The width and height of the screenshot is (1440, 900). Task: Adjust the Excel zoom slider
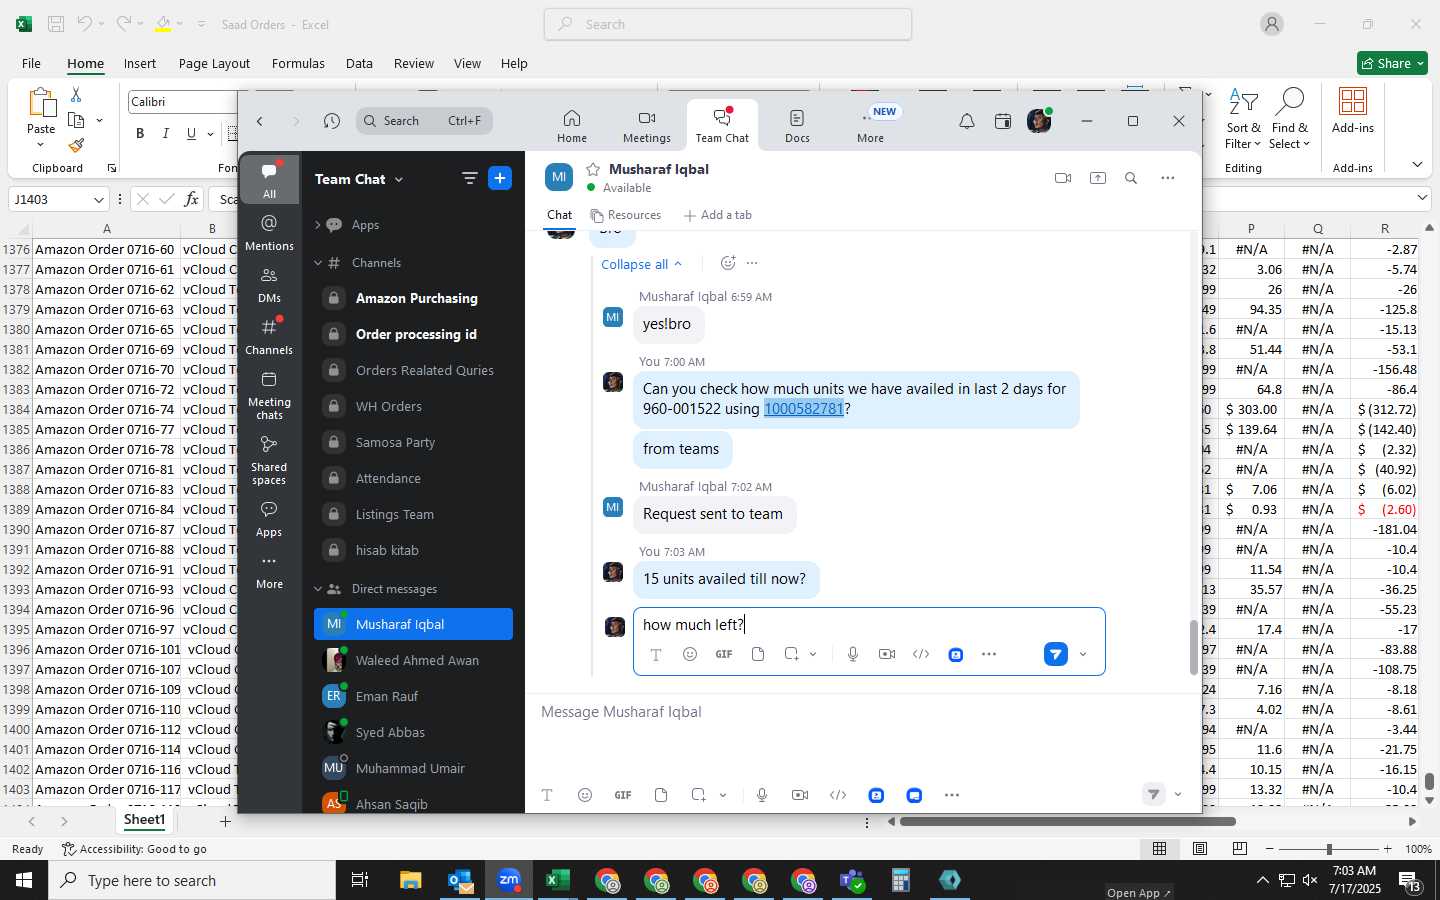pyautogui.click(x=1329, y=849)
